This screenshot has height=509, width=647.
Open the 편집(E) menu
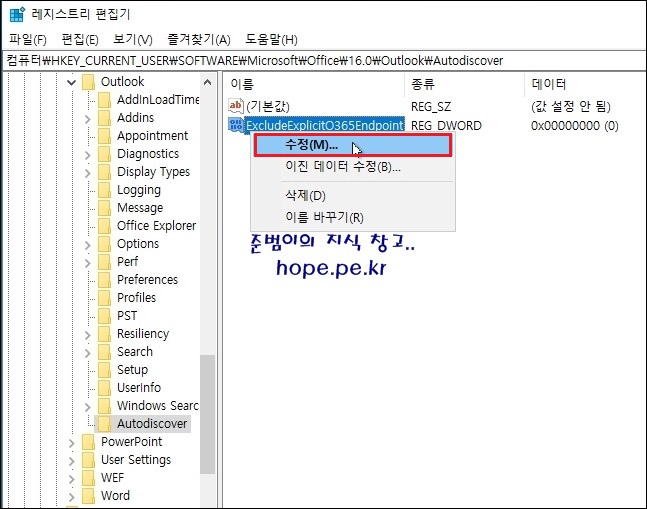click(80, 40)
